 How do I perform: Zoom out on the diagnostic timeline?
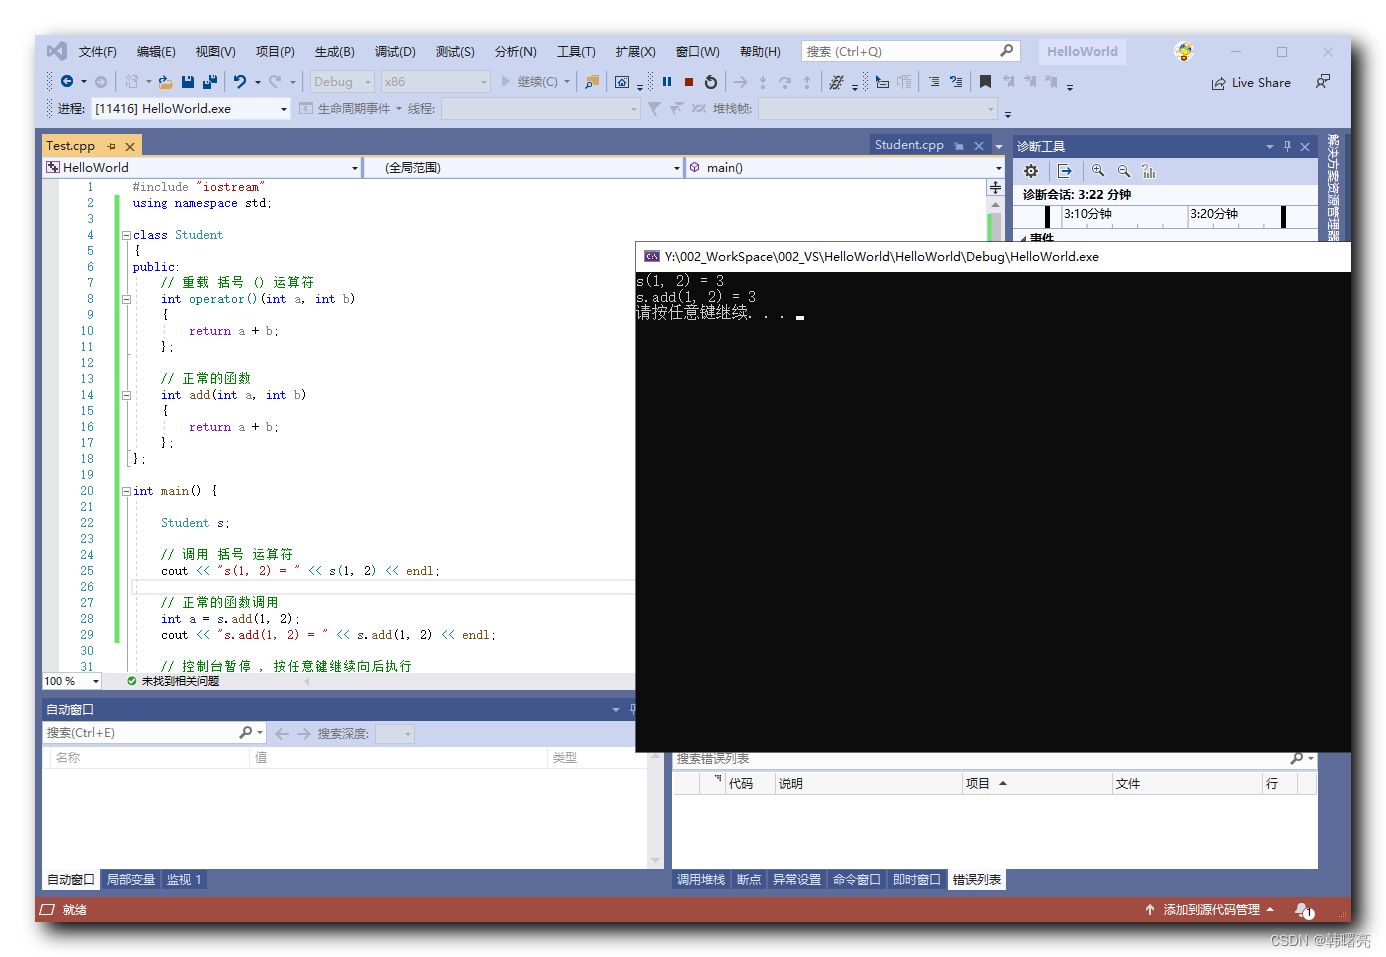pyautogui.click(x=1124, y=171)
